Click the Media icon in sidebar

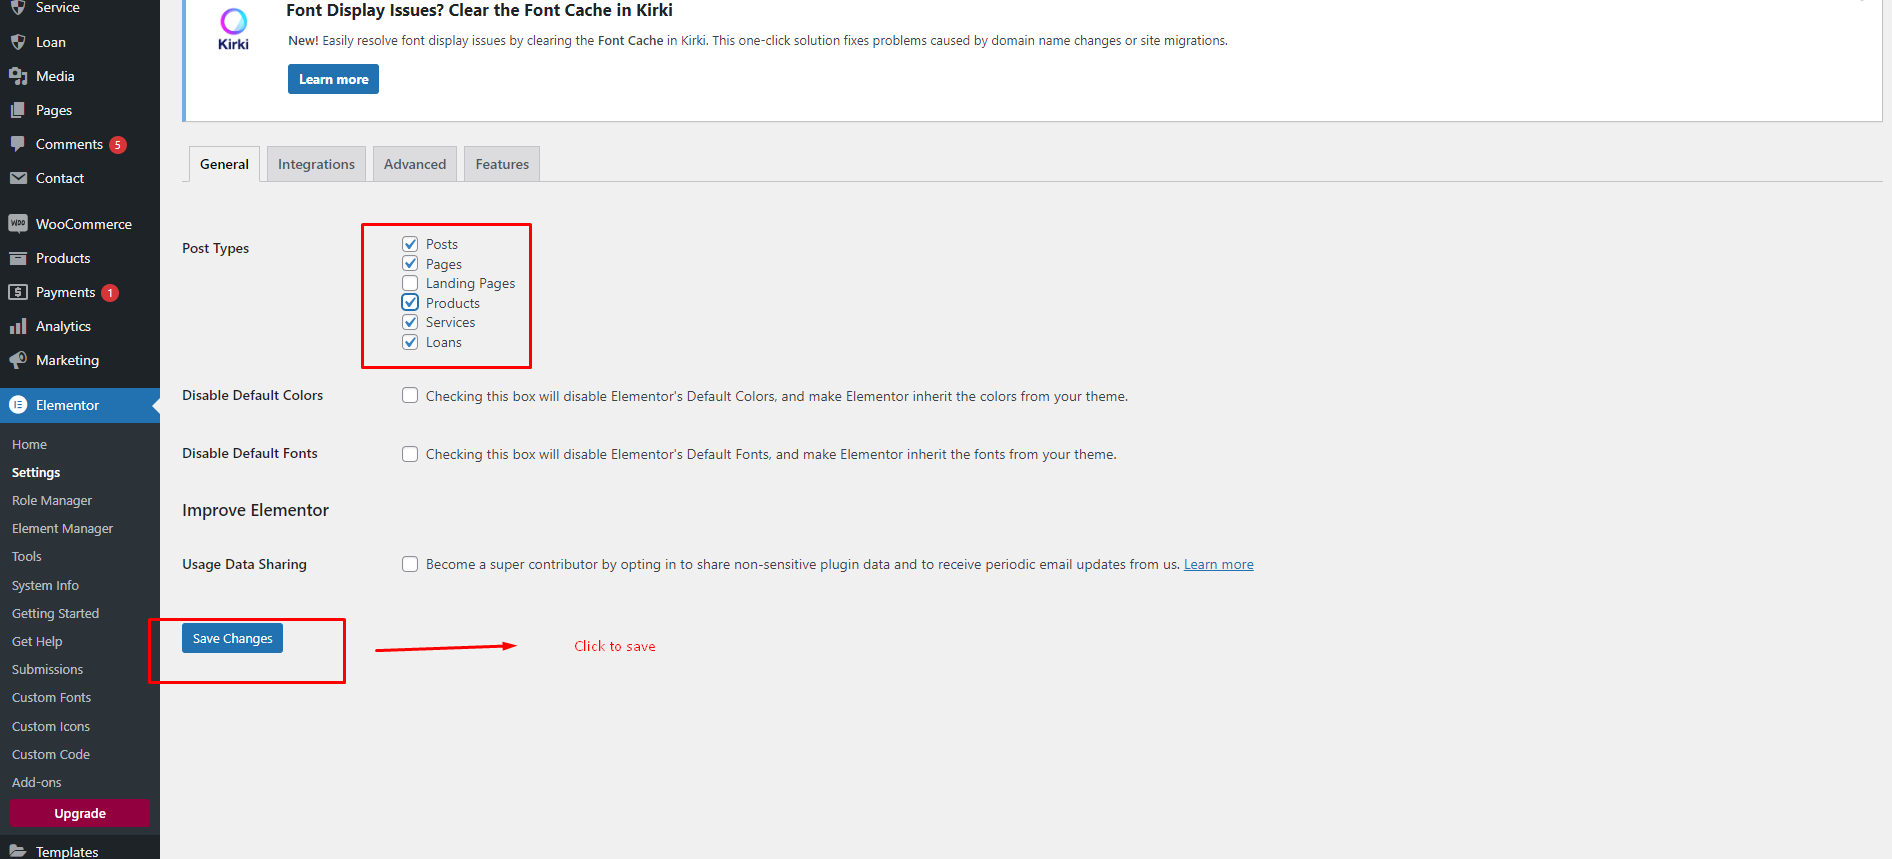tap(18, 76)
